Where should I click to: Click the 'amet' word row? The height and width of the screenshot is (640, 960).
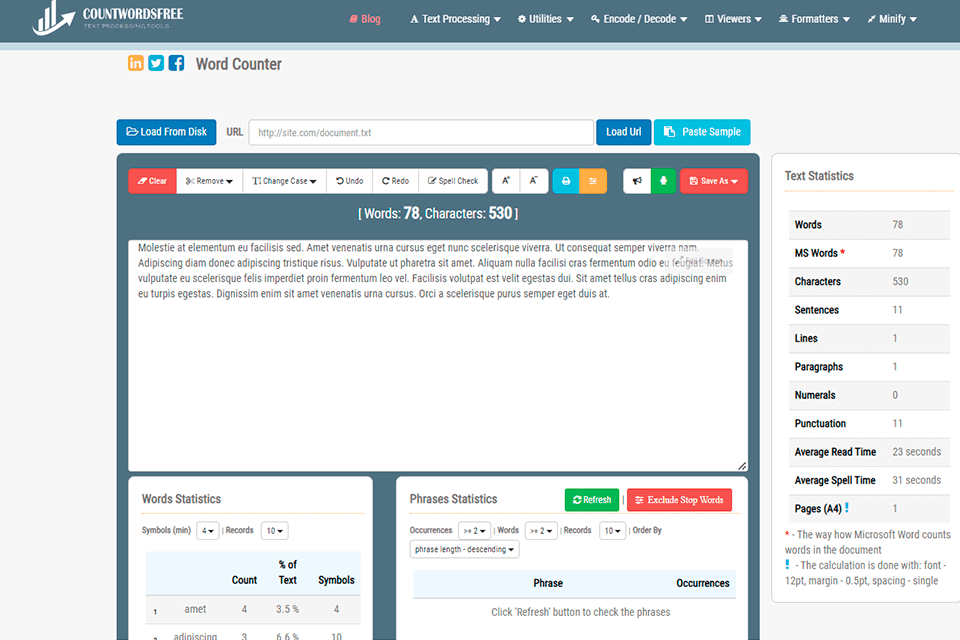click(253, 609)
